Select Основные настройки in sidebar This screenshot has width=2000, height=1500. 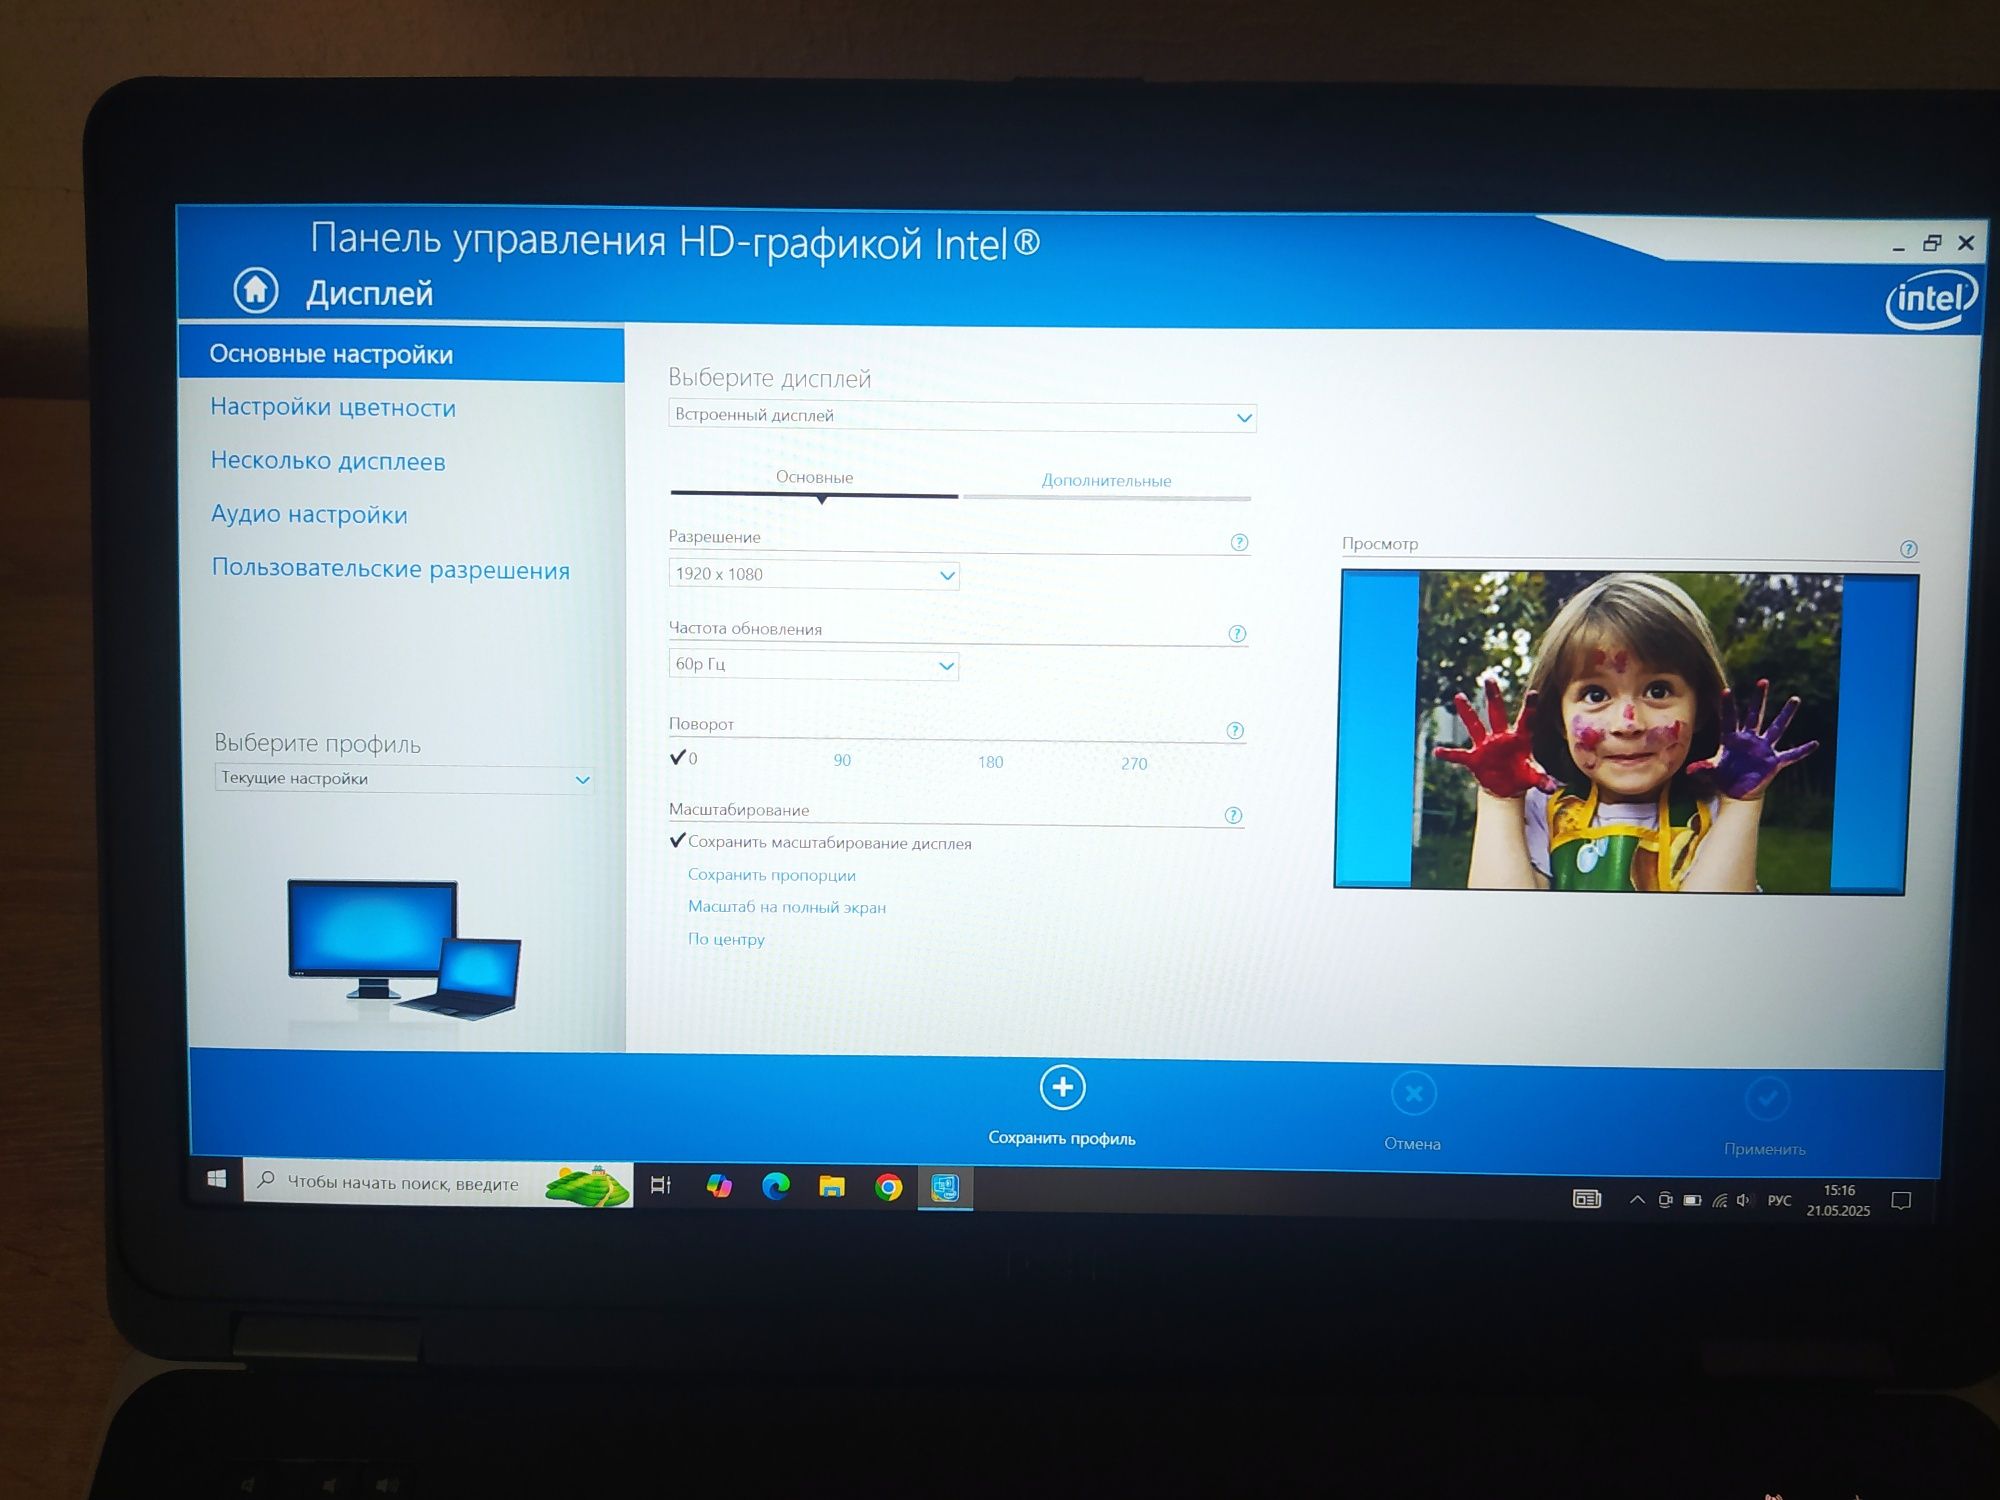click(x=401, y=355)
